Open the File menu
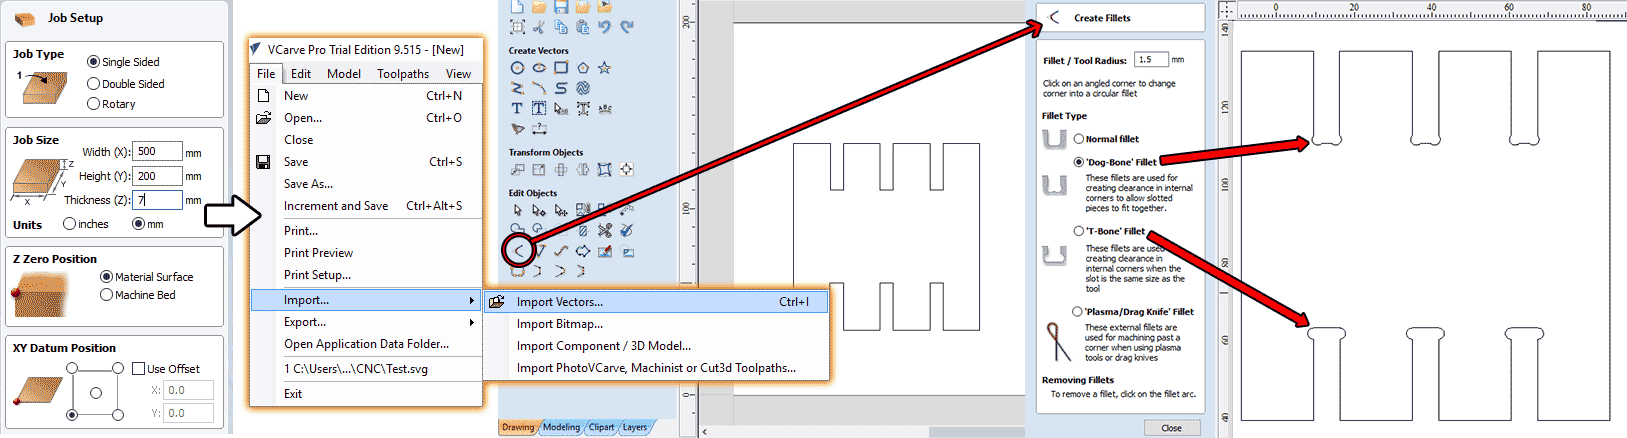Viewport: 1627px width, 438px height. [266, 73]
